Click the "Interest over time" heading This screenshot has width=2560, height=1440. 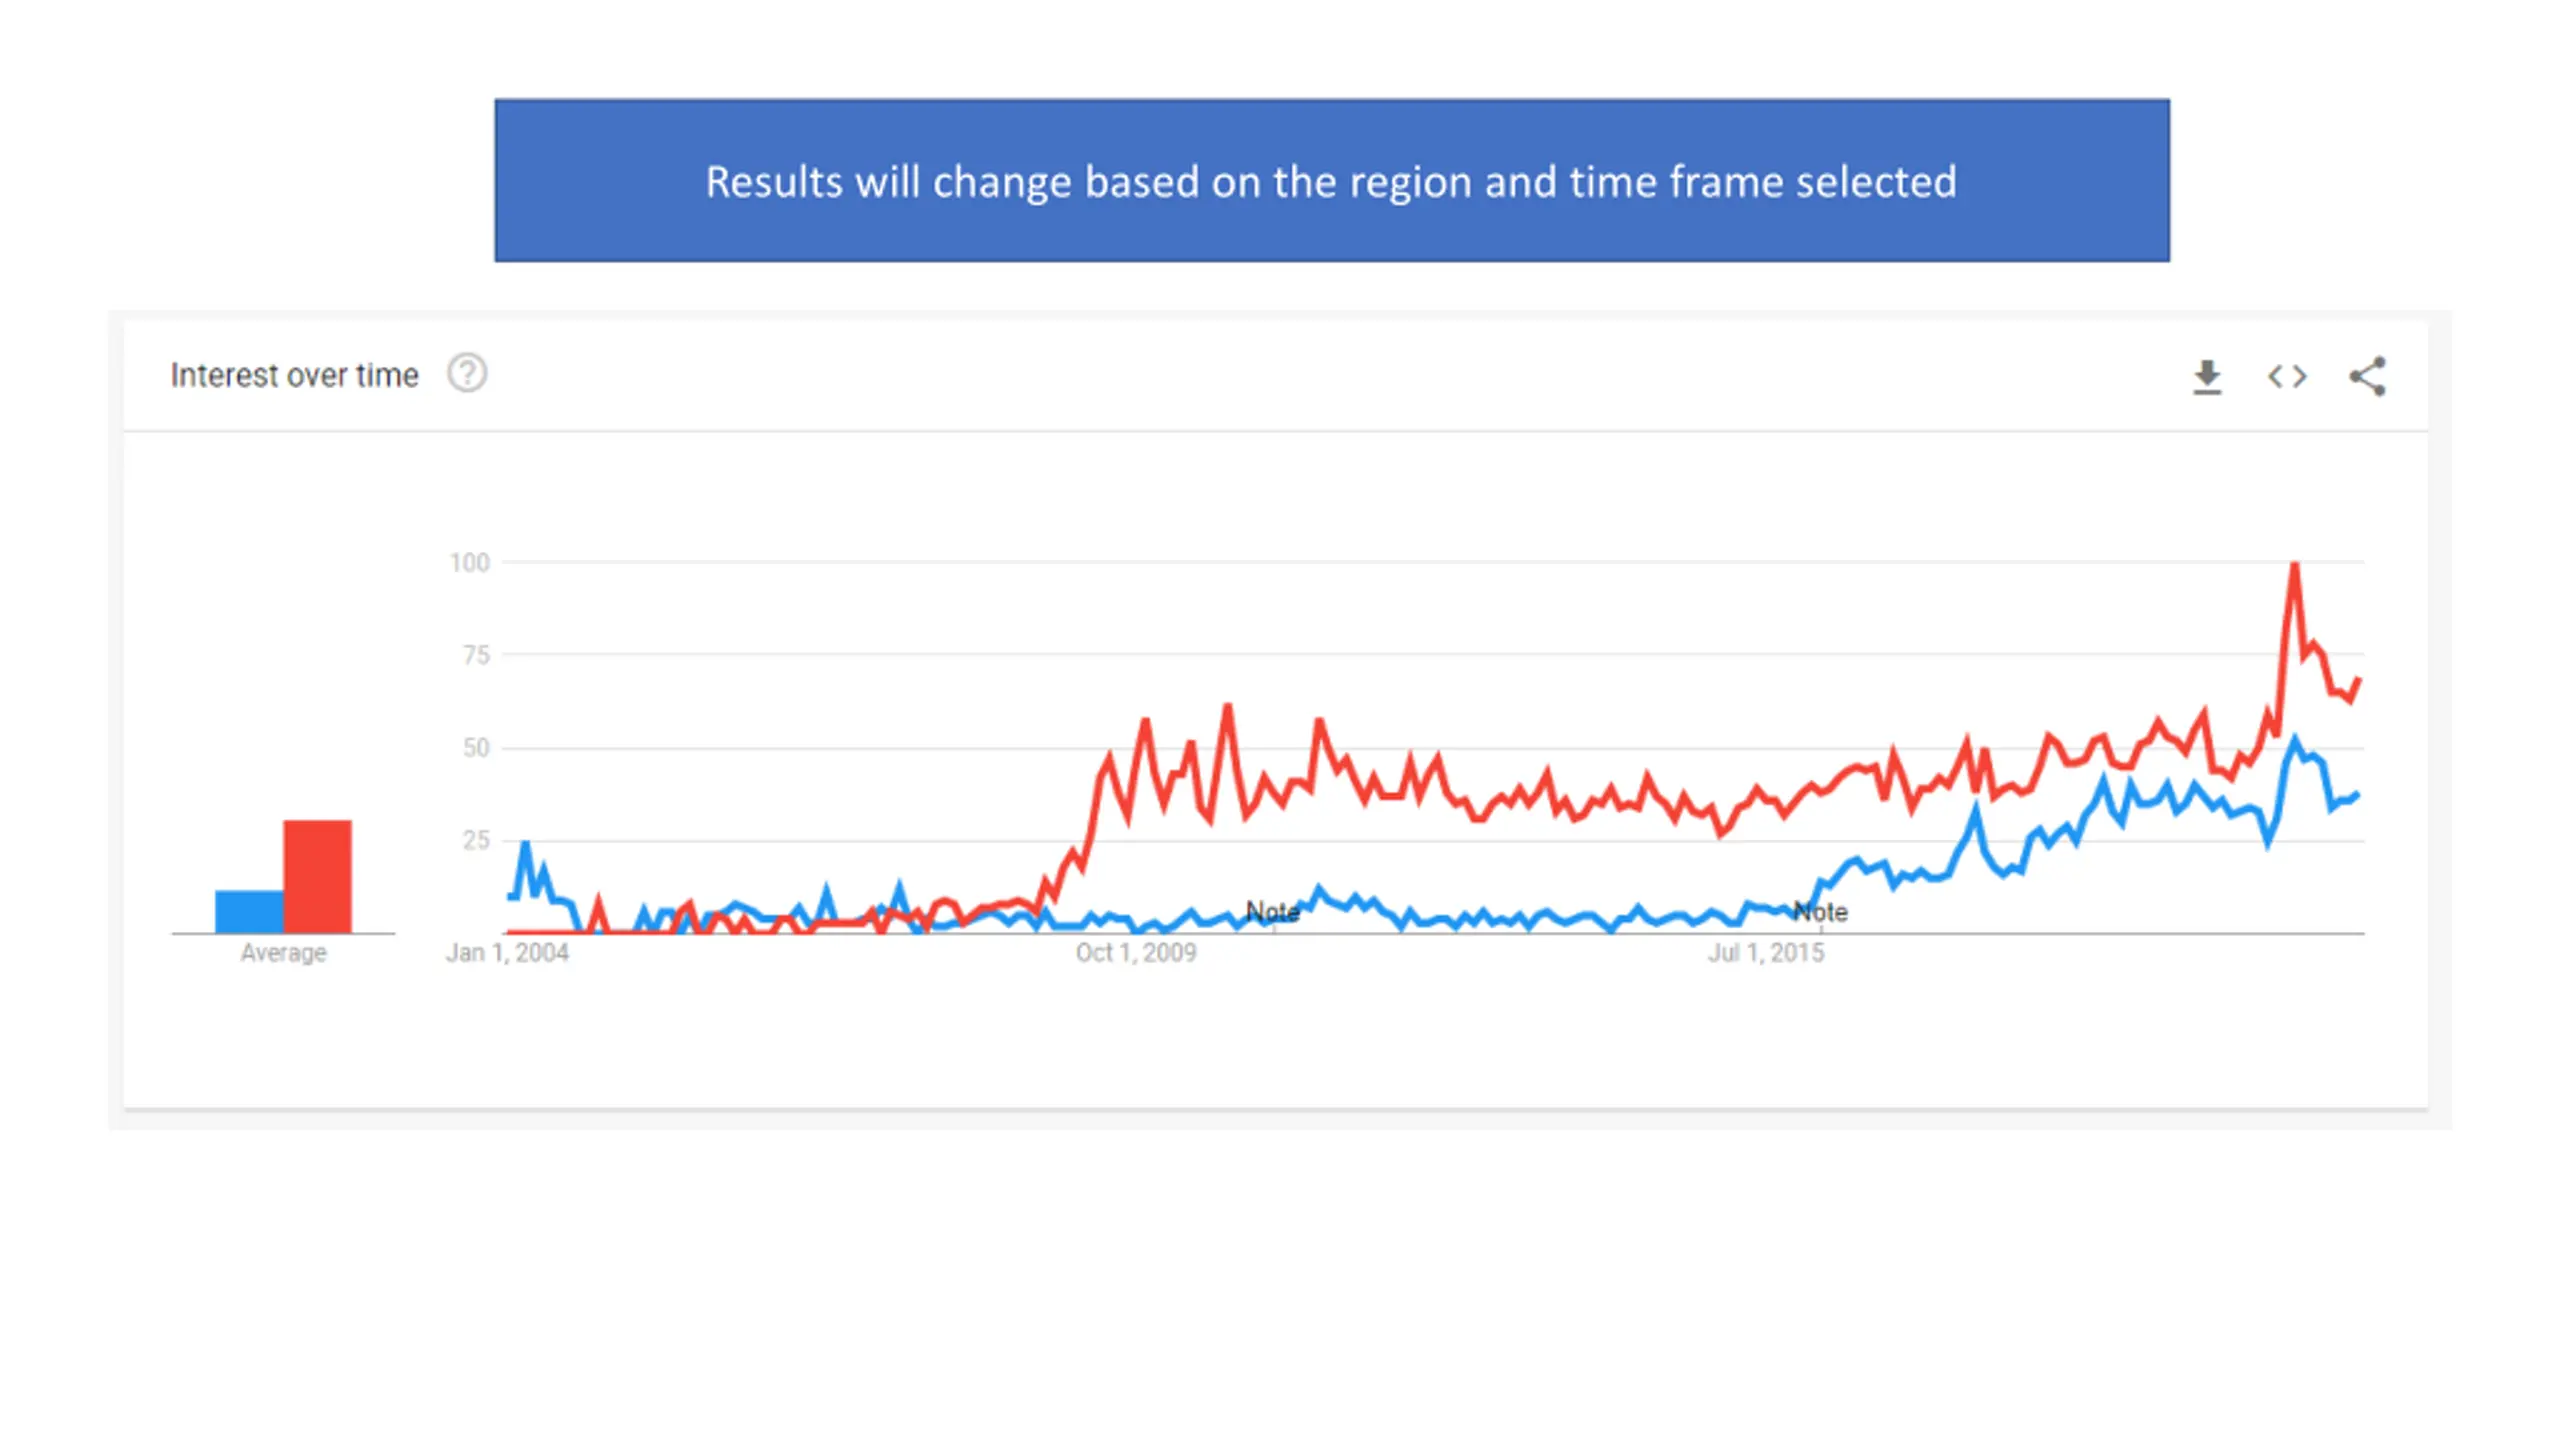[294, 375]
